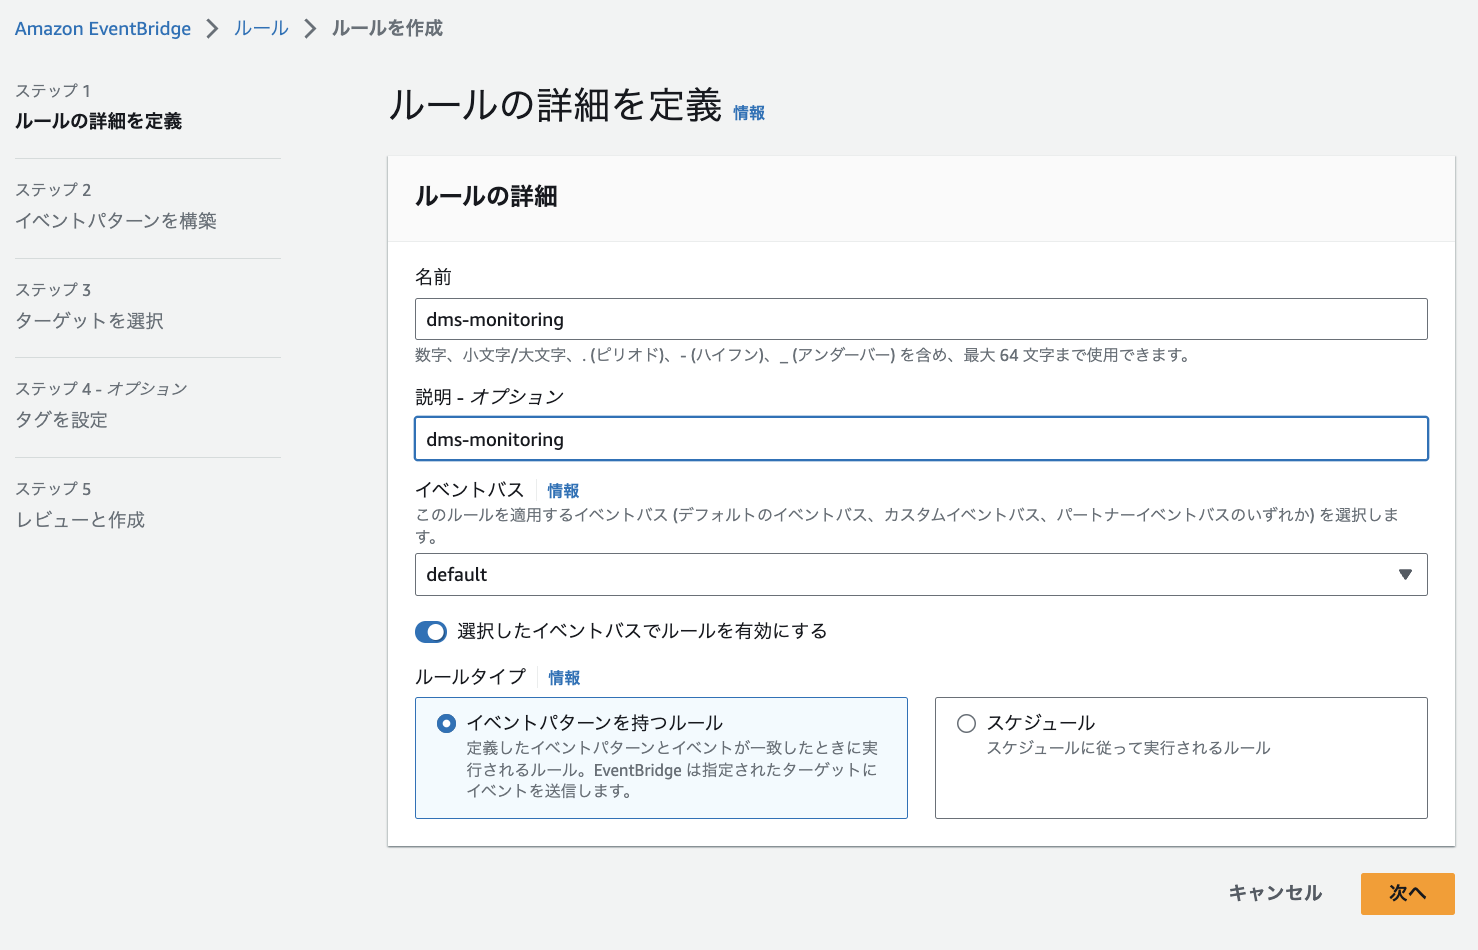The height and width of the screenshot is (950, 1478).
Task: Open 情報 link beside page title
Action: tap(749, 113)
